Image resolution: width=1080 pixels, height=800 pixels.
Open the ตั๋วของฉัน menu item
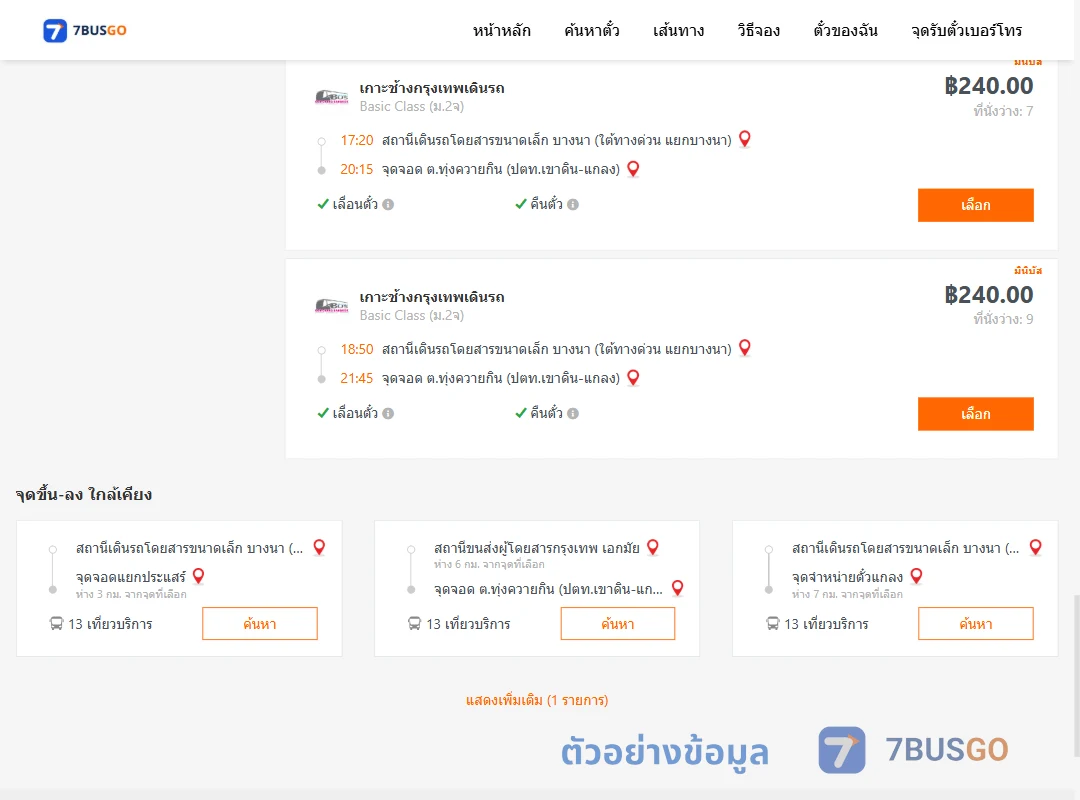tap(845, 30)
